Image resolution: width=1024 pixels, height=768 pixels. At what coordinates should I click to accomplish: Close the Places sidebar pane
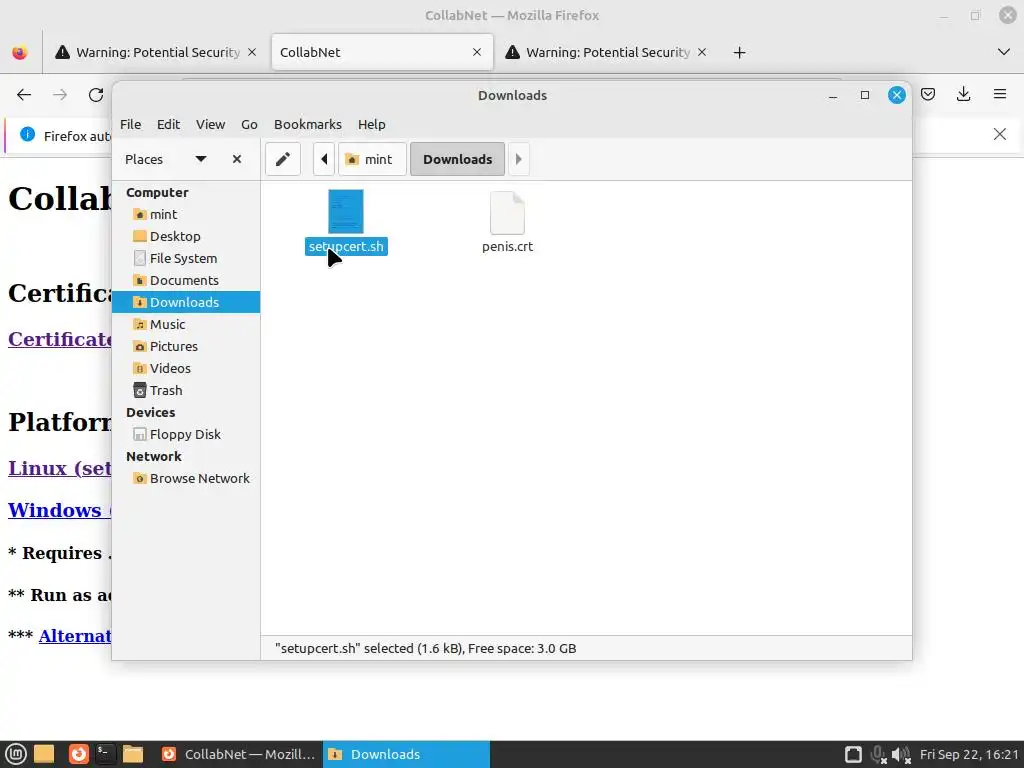(237, 159)
